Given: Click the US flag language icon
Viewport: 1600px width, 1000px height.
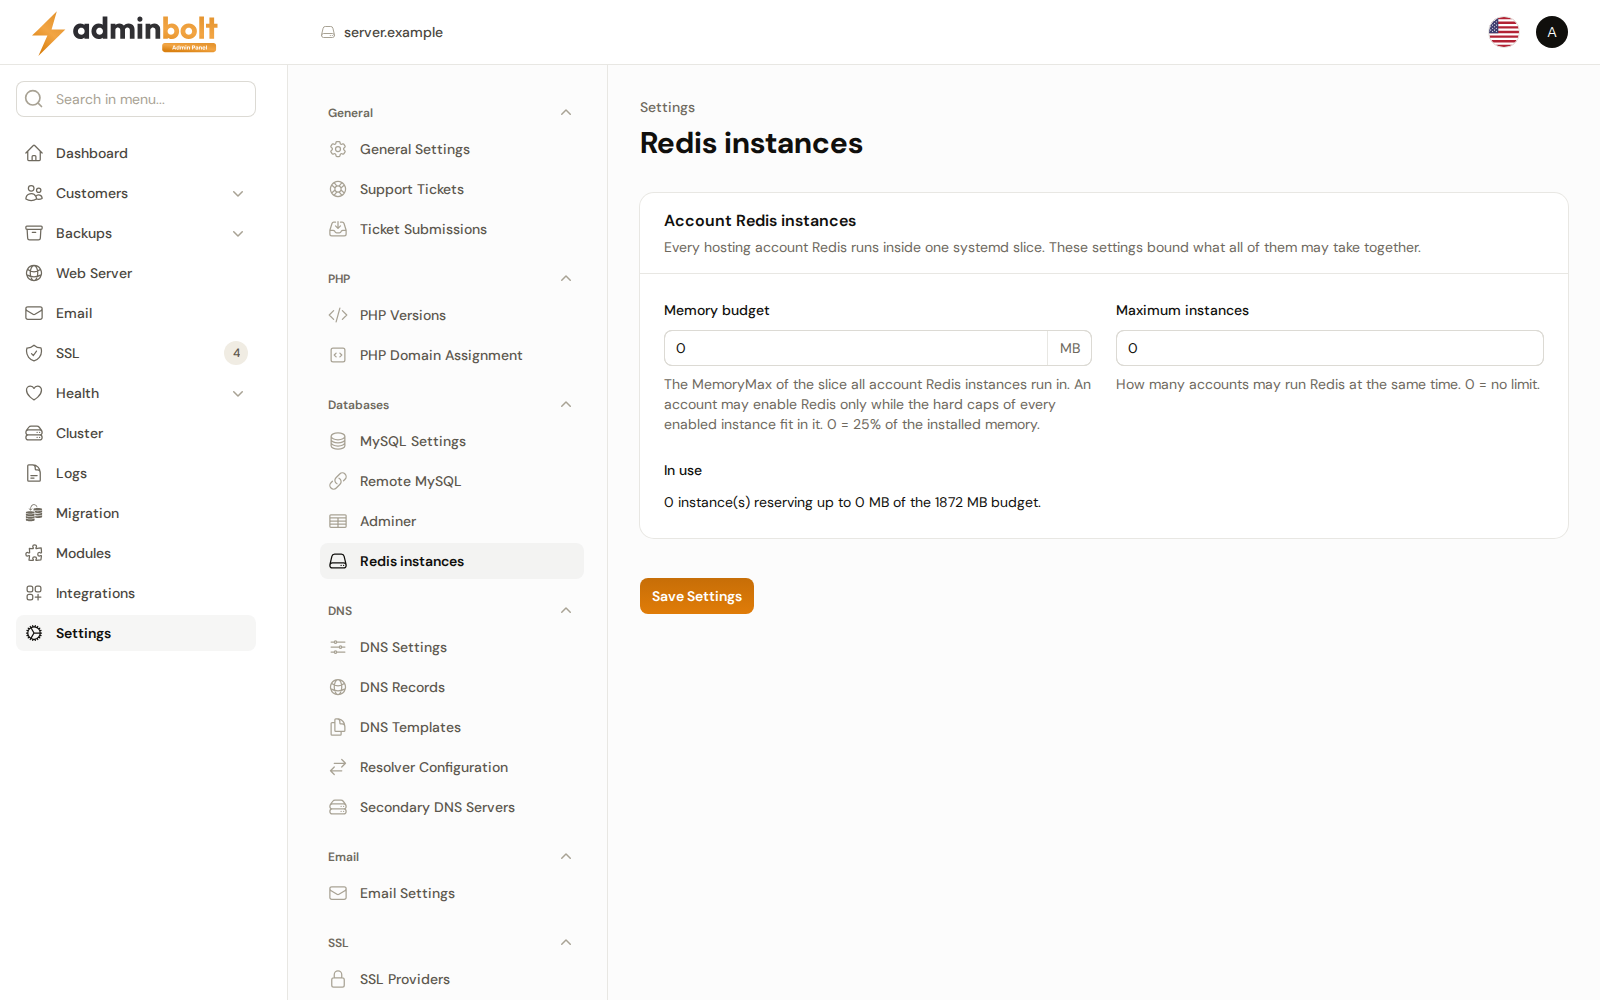Looking at the screenshot, I should 1504,32.
